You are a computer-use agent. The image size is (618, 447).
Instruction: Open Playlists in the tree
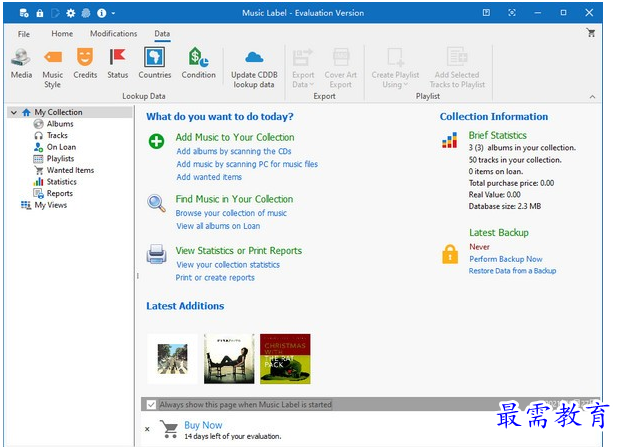click(60, 158)
